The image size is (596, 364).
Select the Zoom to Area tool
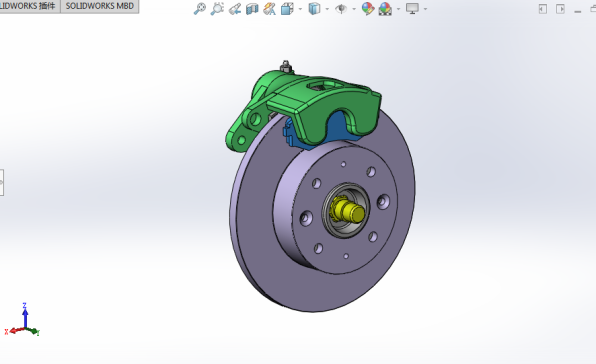pos(217,8)
